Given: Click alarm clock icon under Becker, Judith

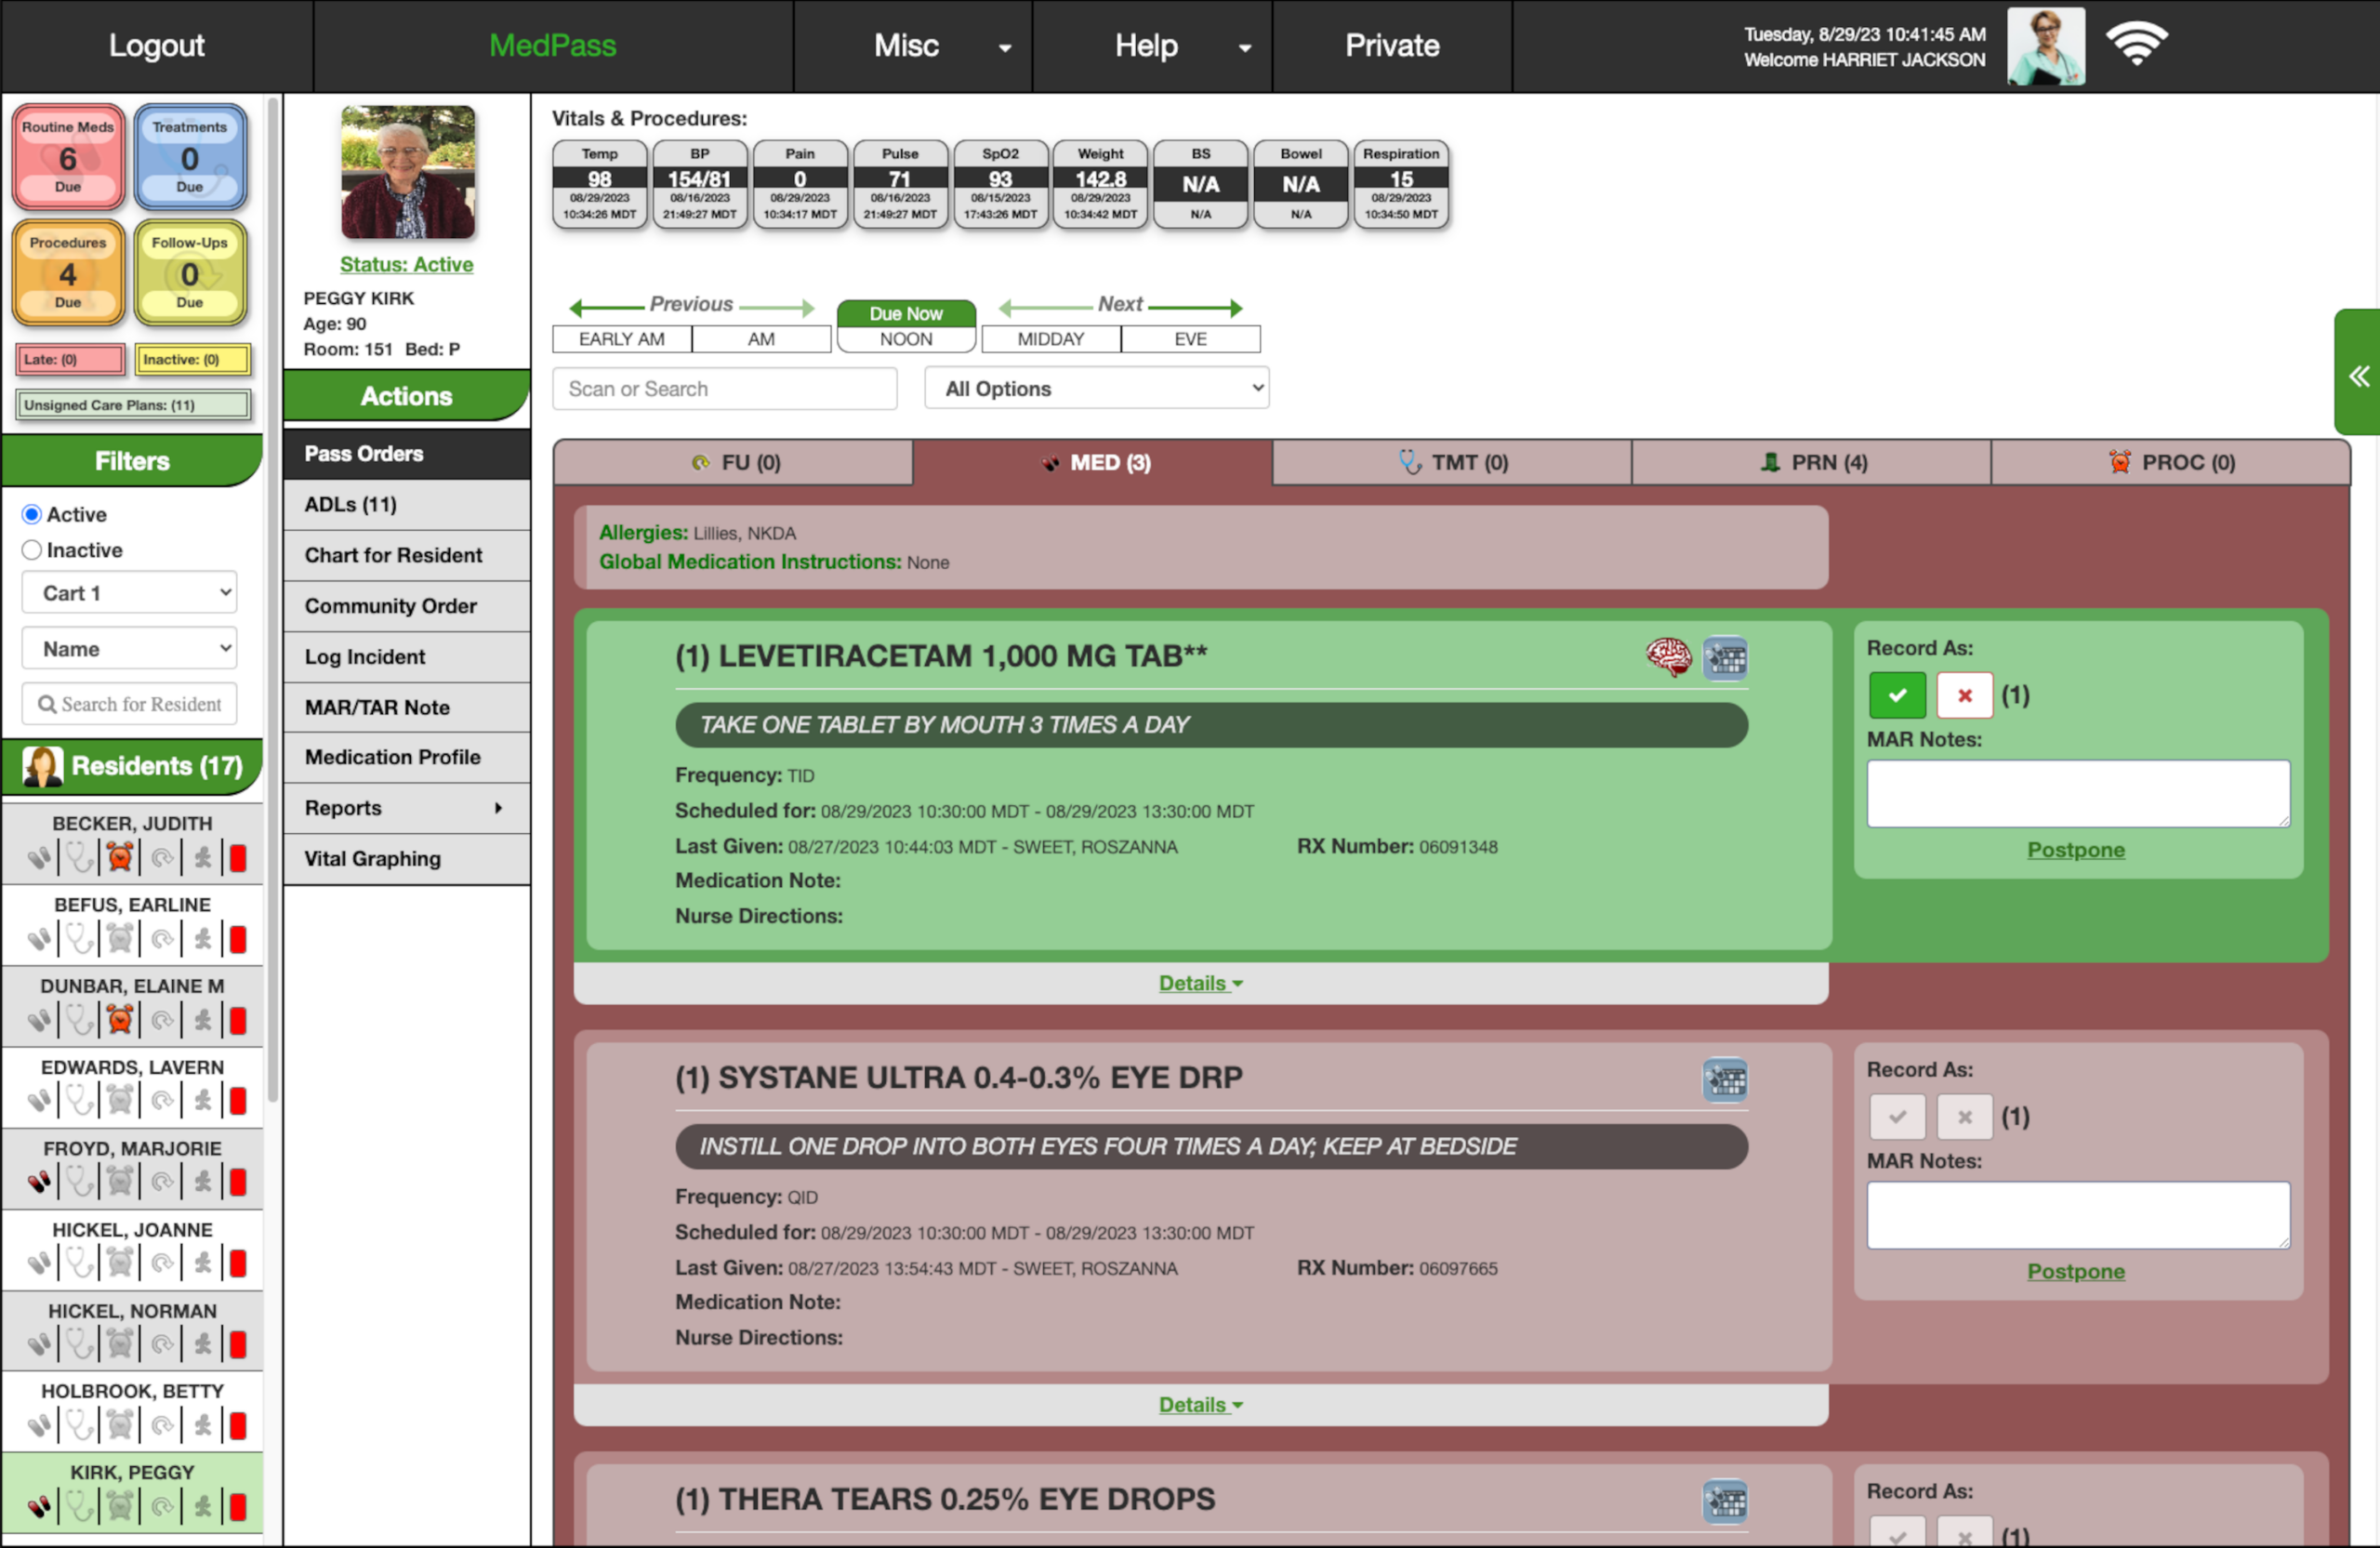Looking at the screenshot, I should click(x=120, y=857).
